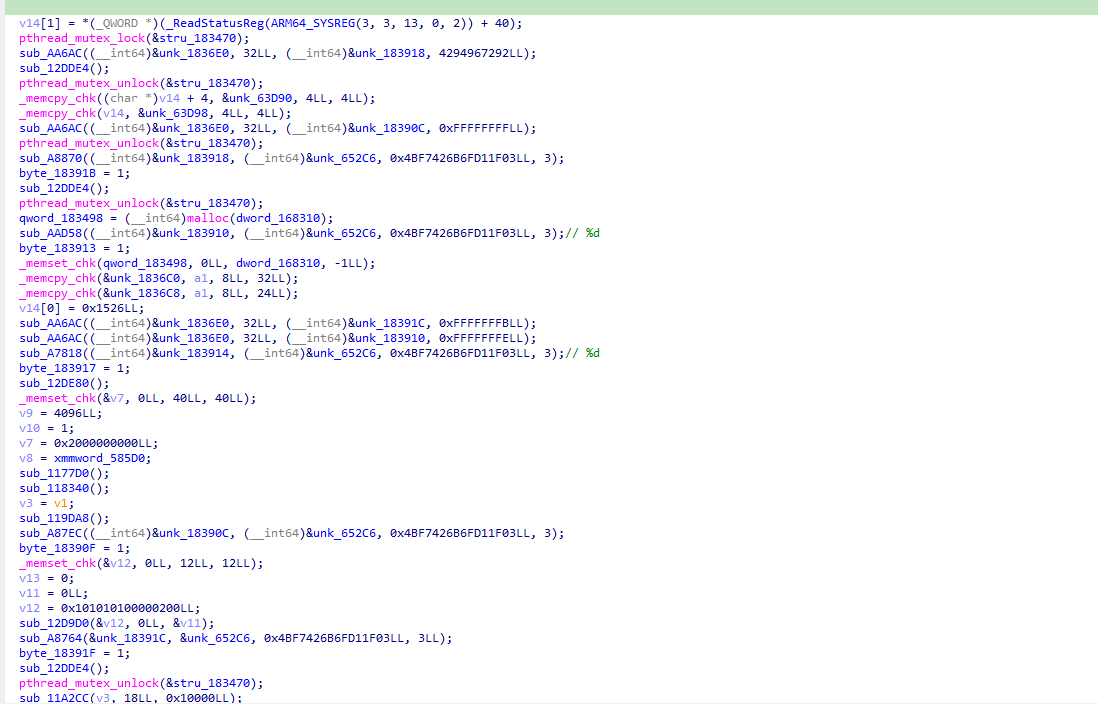Open function sub_A87EC

pyautogui.click(x=50, y=533)
